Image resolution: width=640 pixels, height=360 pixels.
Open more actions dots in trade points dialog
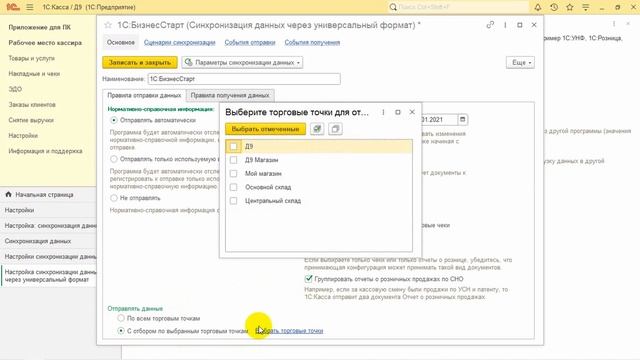pyautogui.click(x=383, y=112)
